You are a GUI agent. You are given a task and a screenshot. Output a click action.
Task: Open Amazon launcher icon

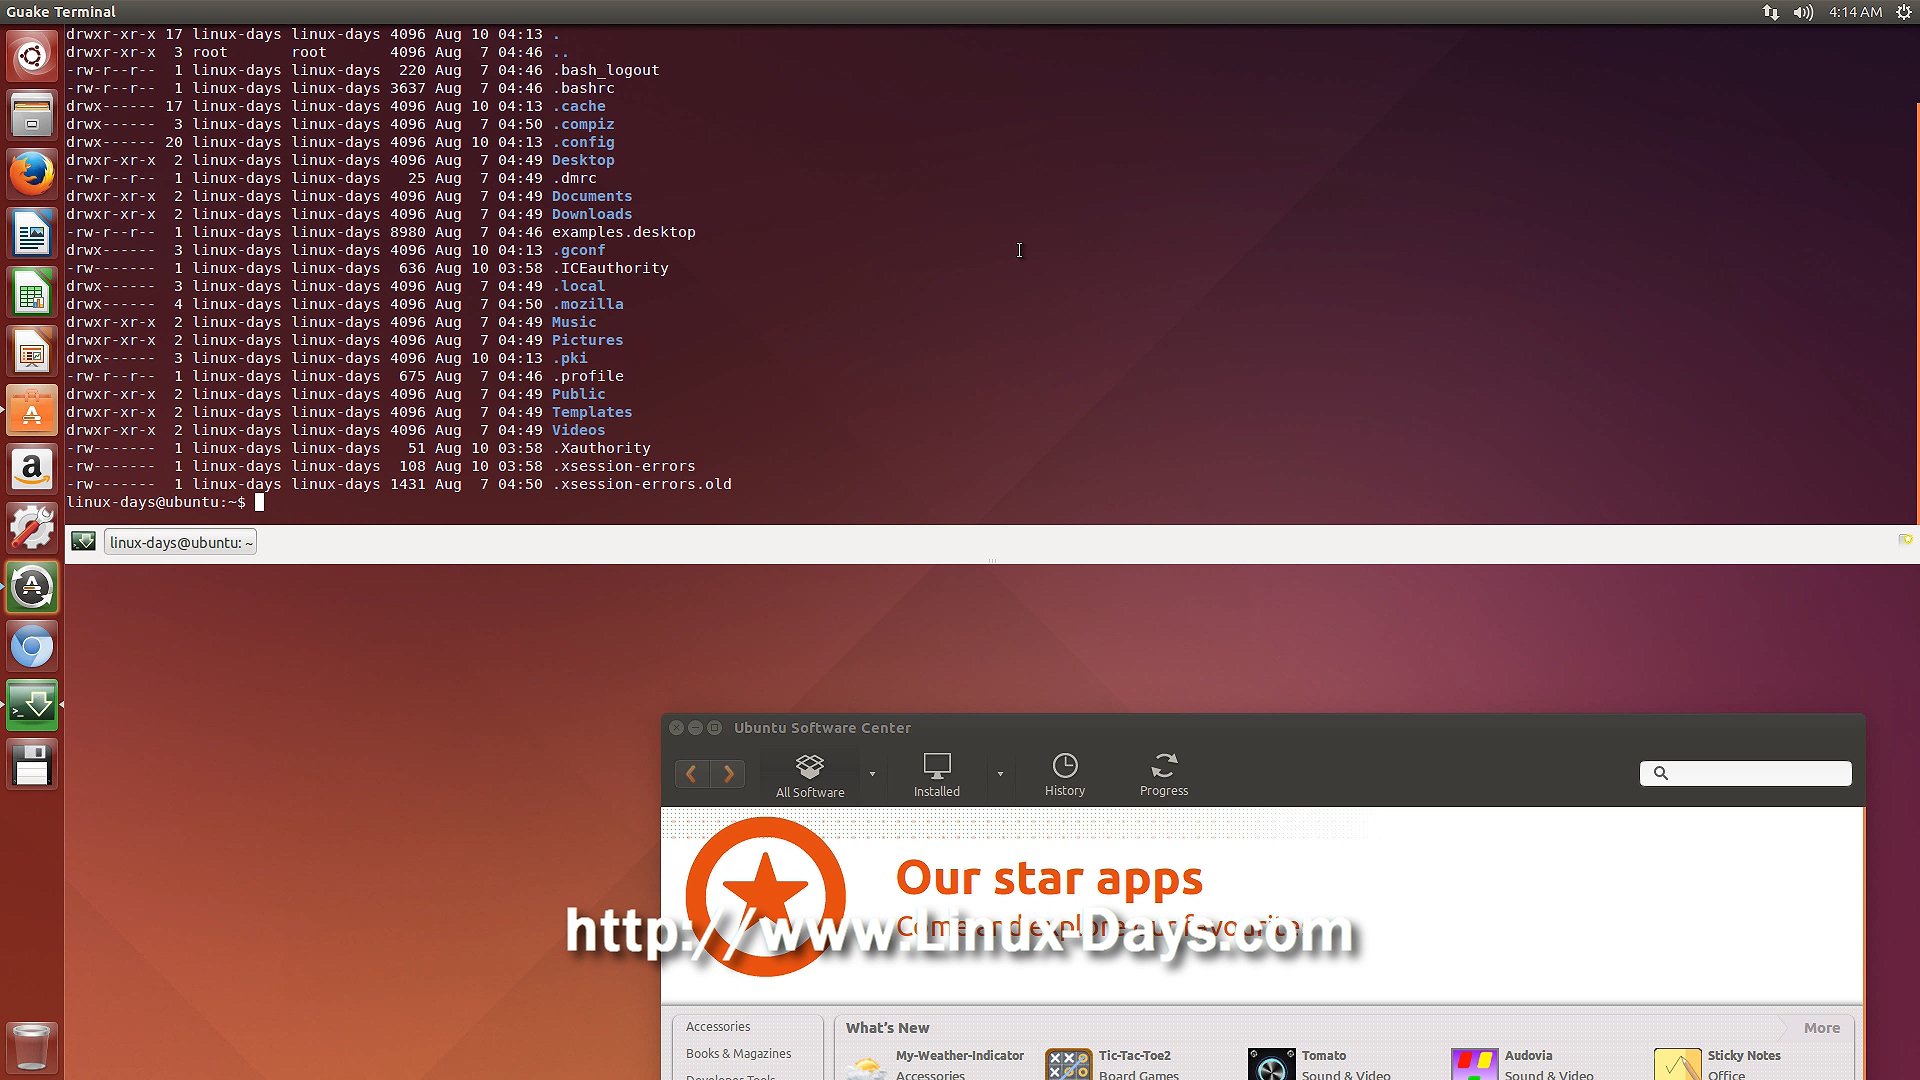32,469
